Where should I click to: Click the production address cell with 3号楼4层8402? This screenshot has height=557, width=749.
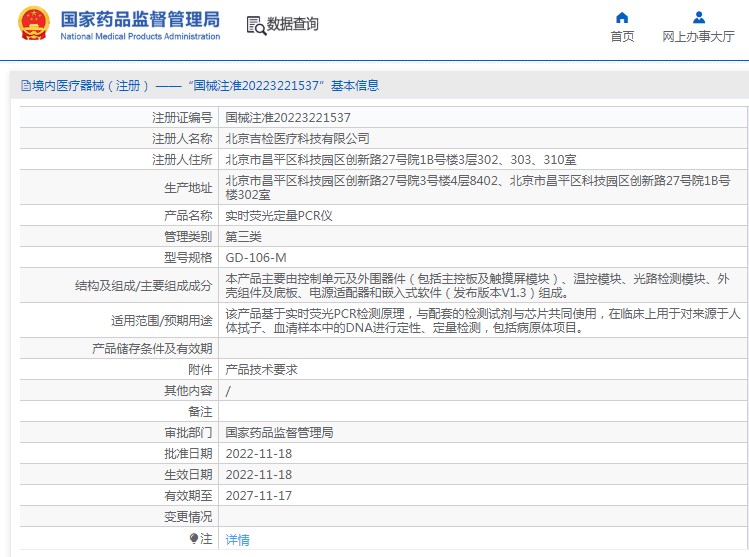482,188
